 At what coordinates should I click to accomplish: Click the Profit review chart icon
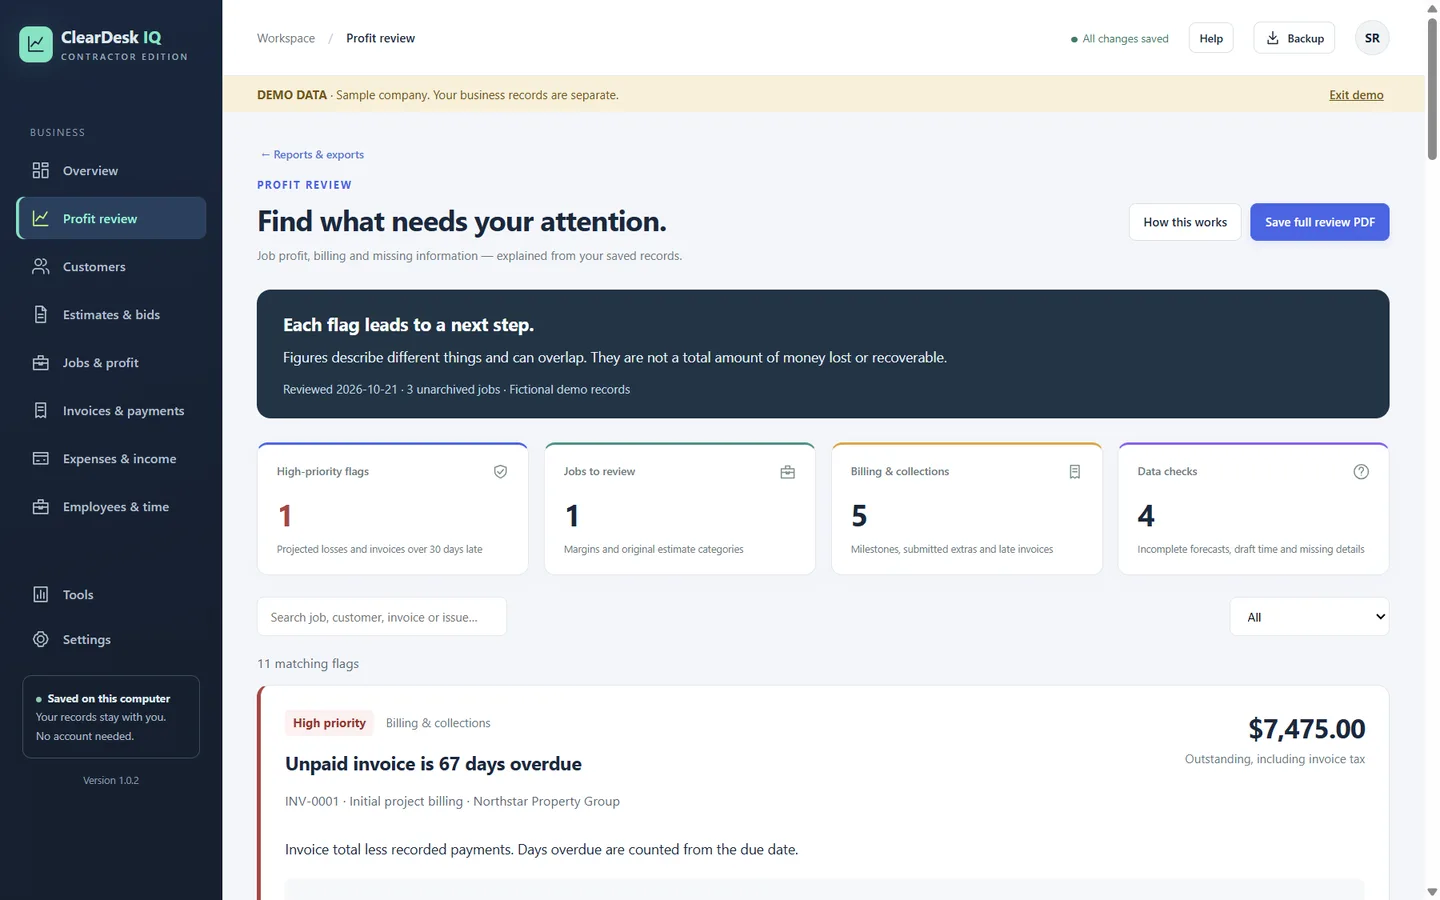[x=41, y=218]
